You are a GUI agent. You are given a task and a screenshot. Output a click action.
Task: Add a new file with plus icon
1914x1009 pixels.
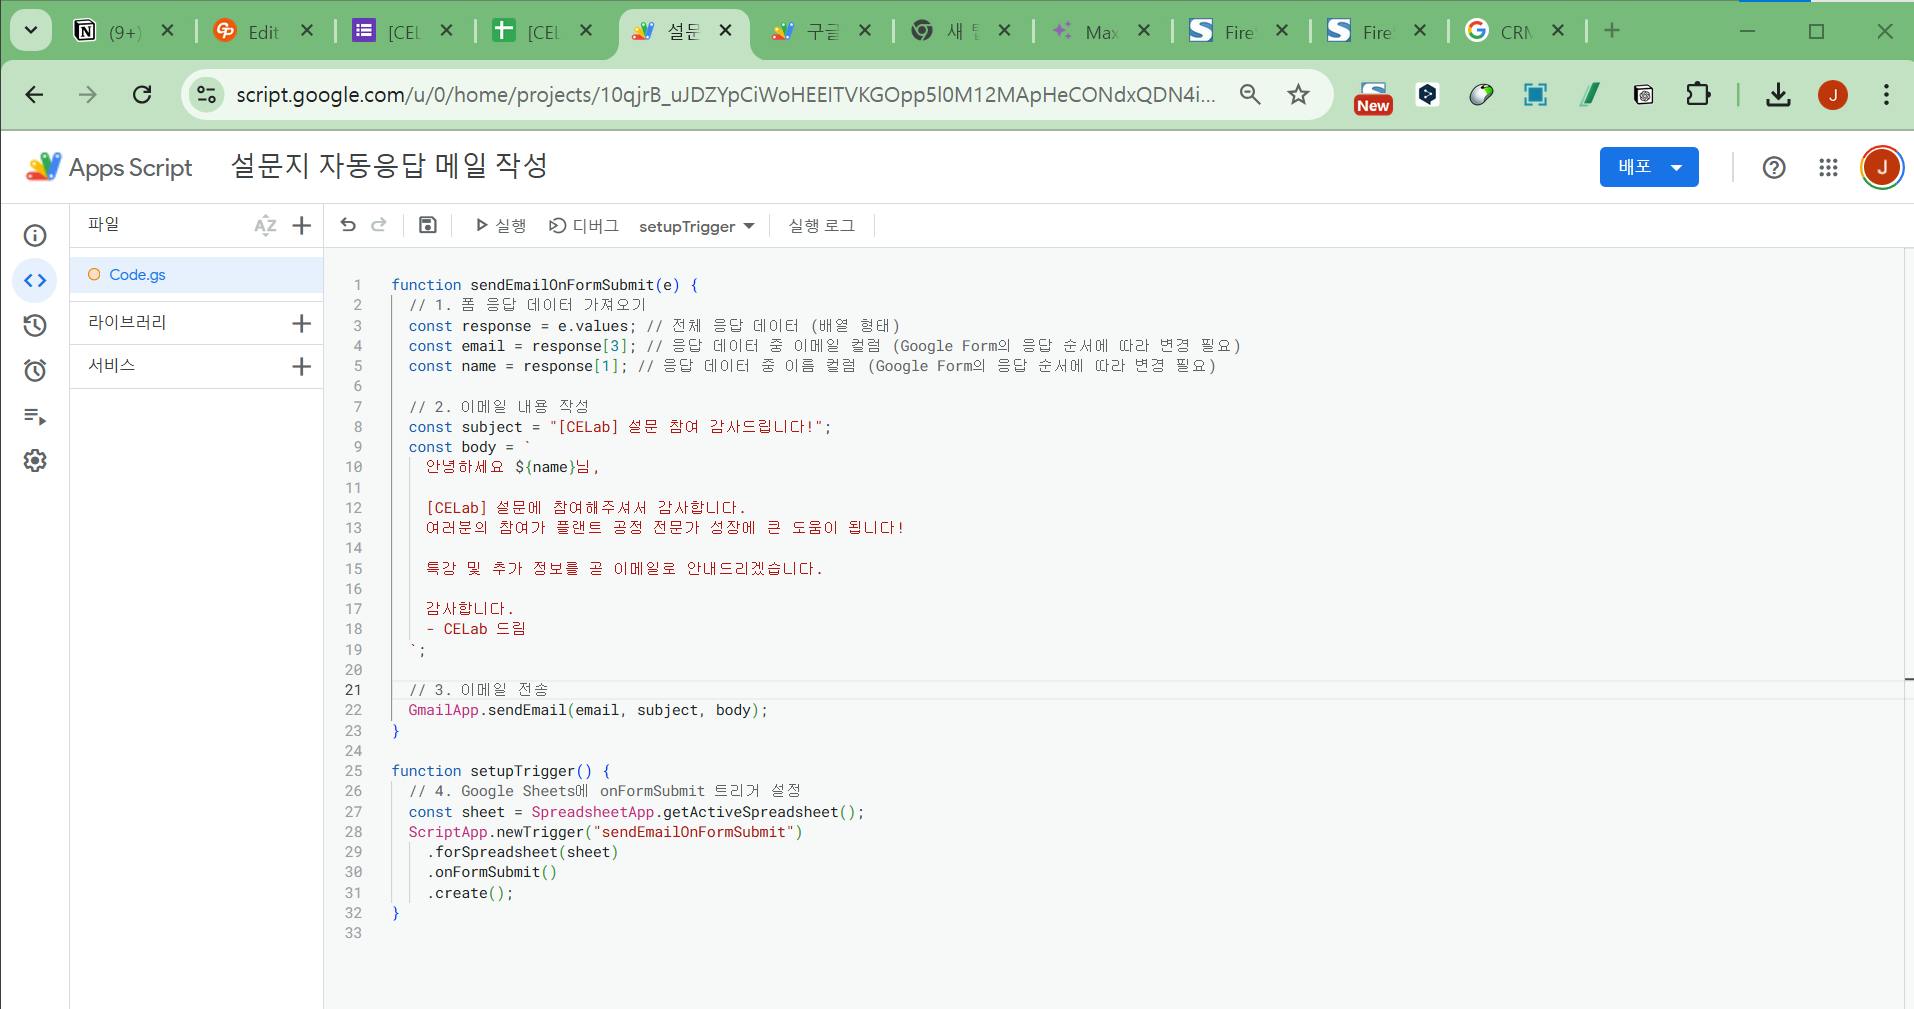[301, 226]
